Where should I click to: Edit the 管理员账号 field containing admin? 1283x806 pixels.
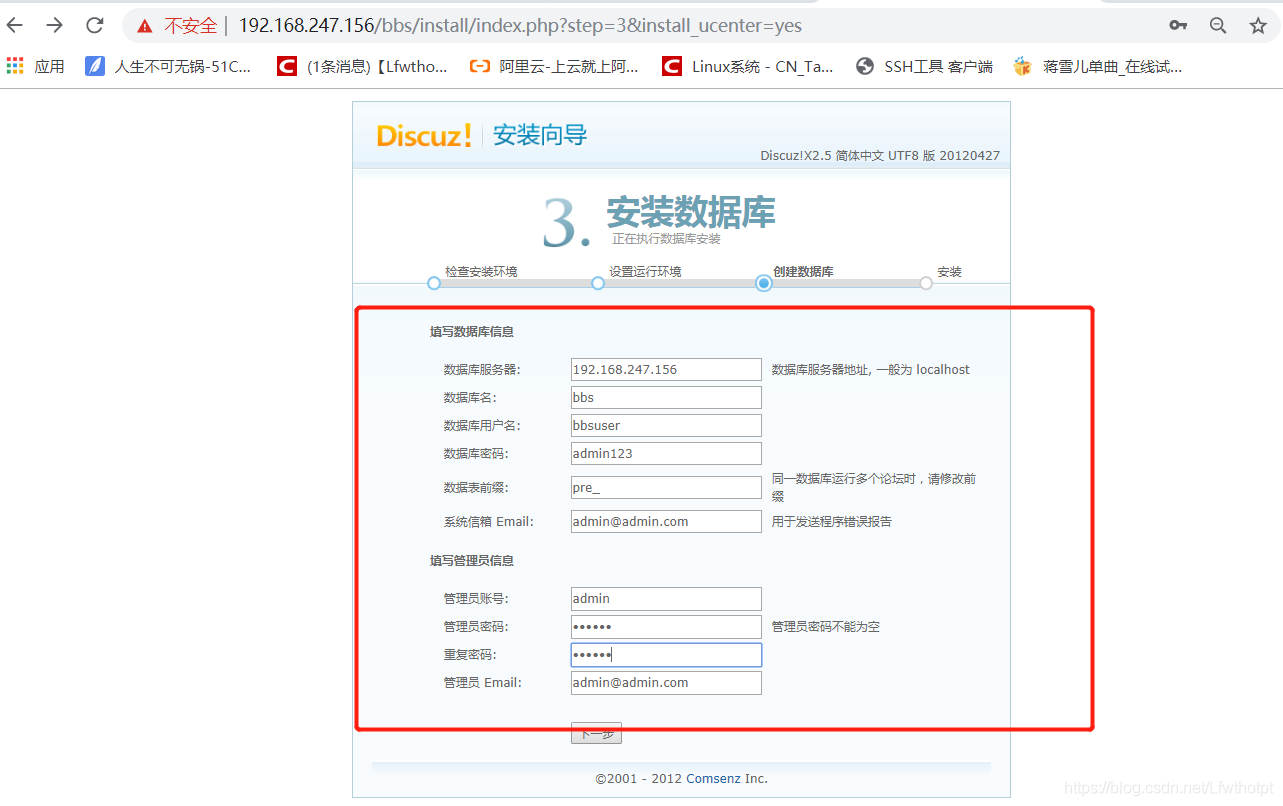click(666, 598)
